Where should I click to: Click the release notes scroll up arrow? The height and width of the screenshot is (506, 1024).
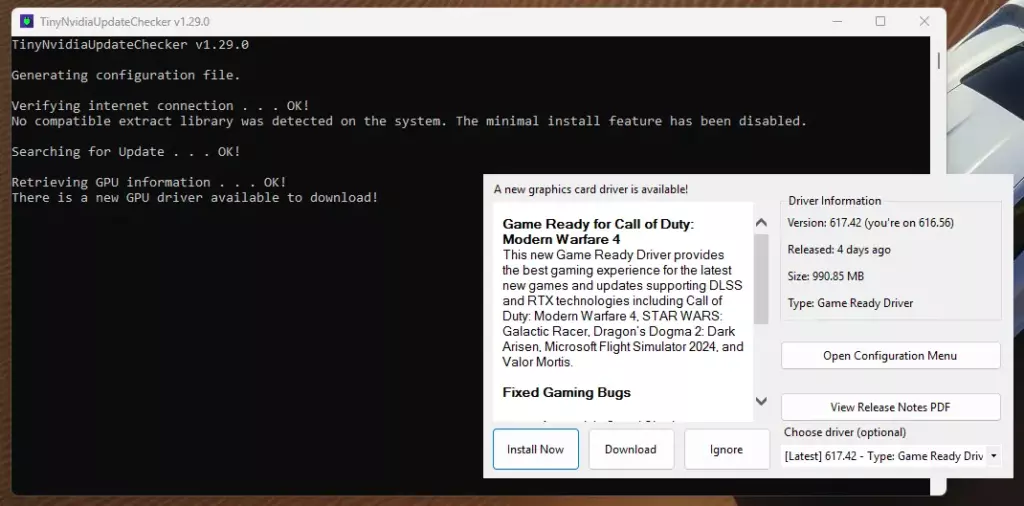point(761,223)
